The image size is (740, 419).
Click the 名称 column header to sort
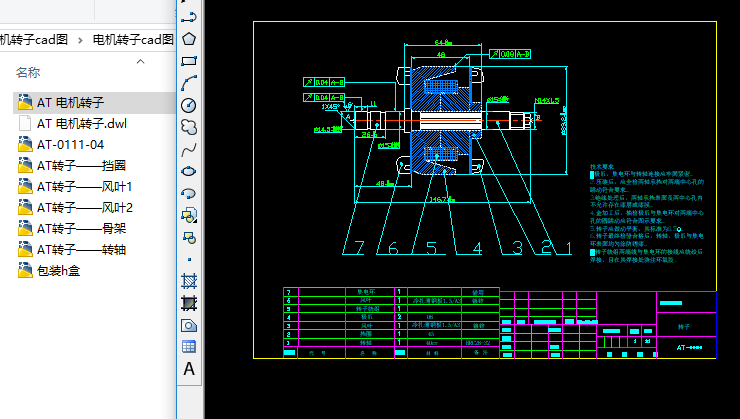pos(28,73)
